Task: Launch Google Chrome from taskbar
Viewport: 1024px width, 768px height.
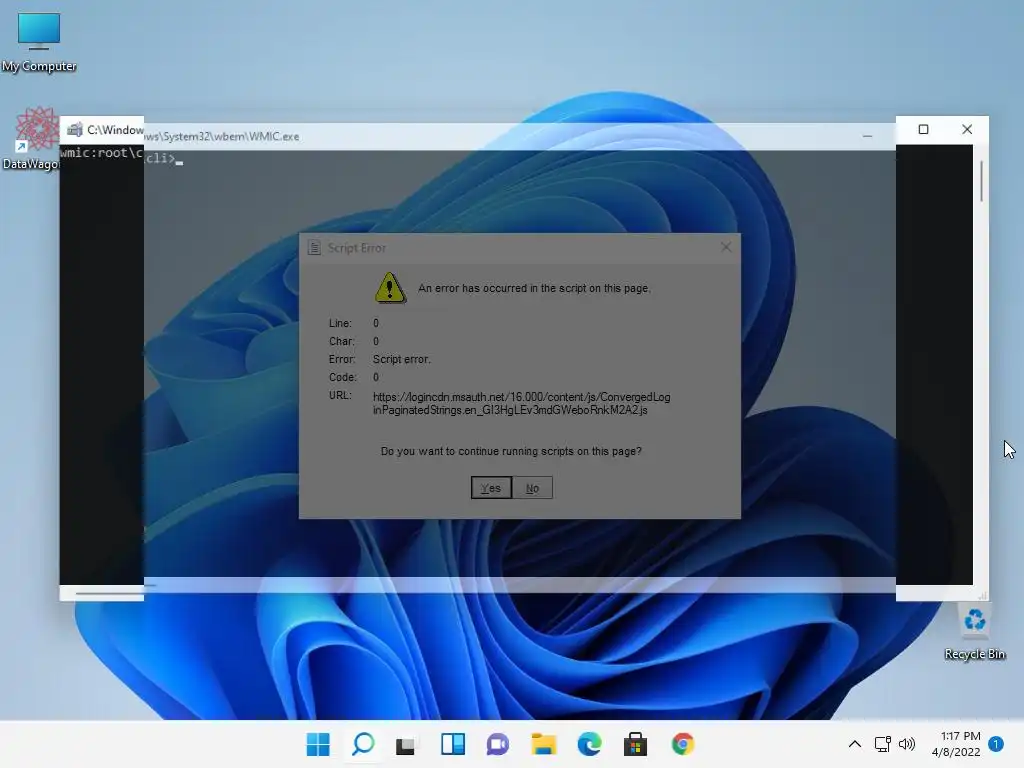Action: [x=682, y=744]
